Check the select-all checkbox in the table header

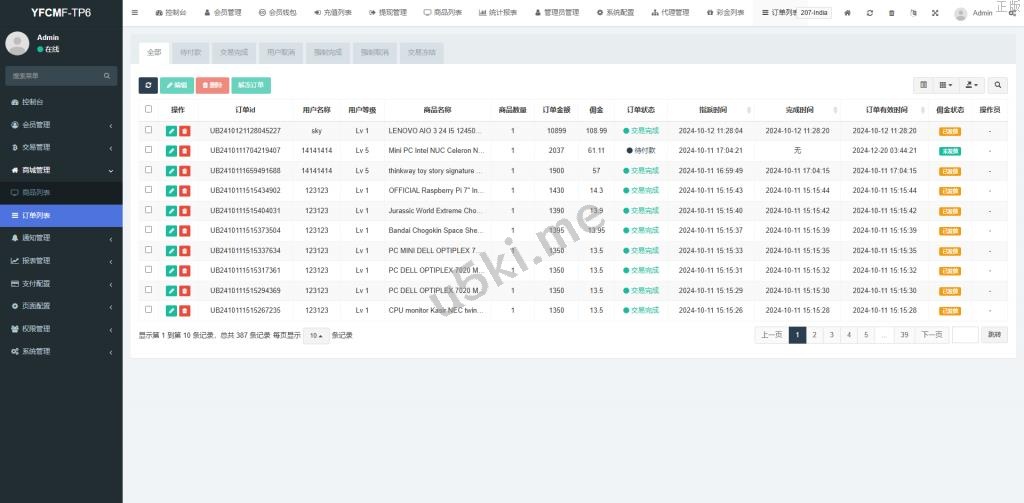click(x=149, y=109)
